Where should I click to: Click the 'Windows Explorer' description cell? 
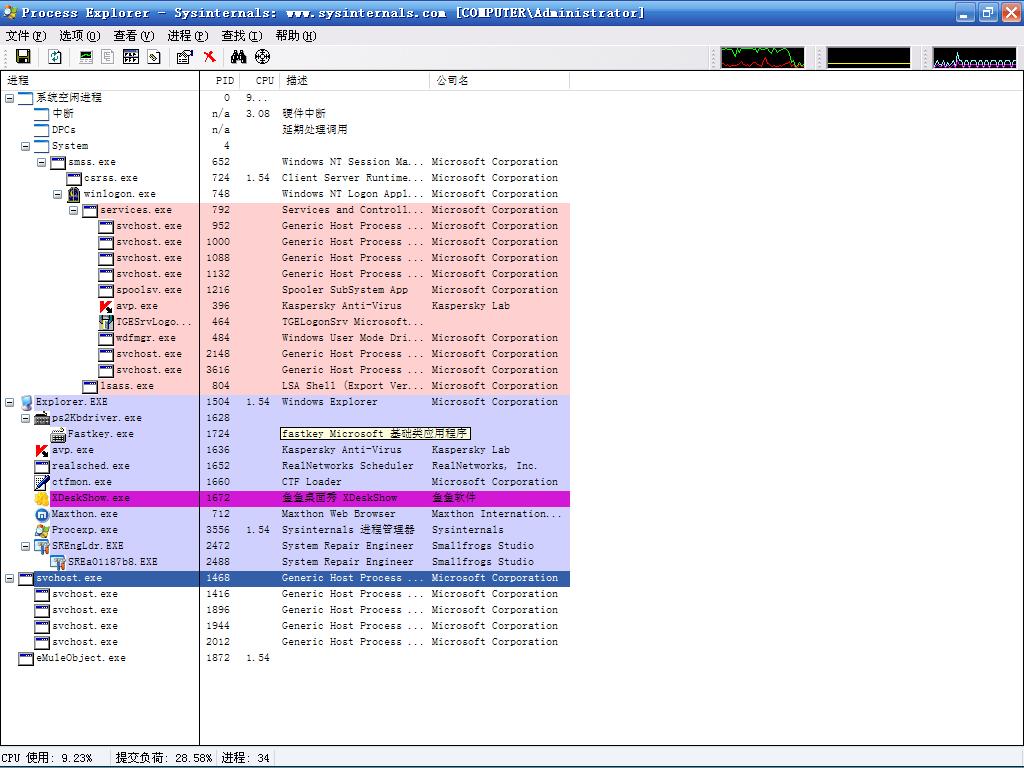tap(330, 402)
